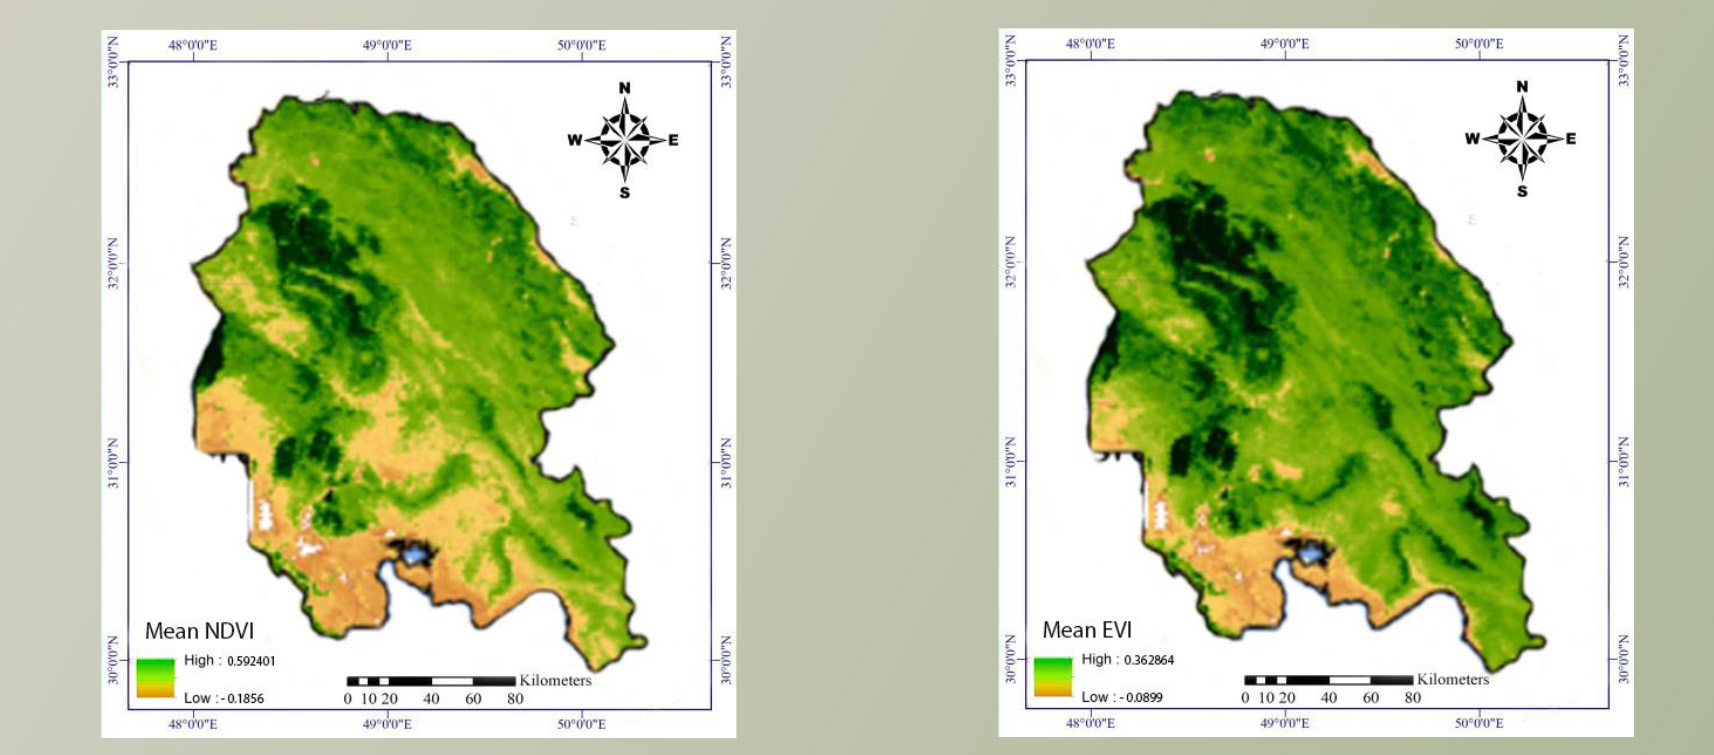Click the compass rose on the EVI map

click(x=1522, y=139)
